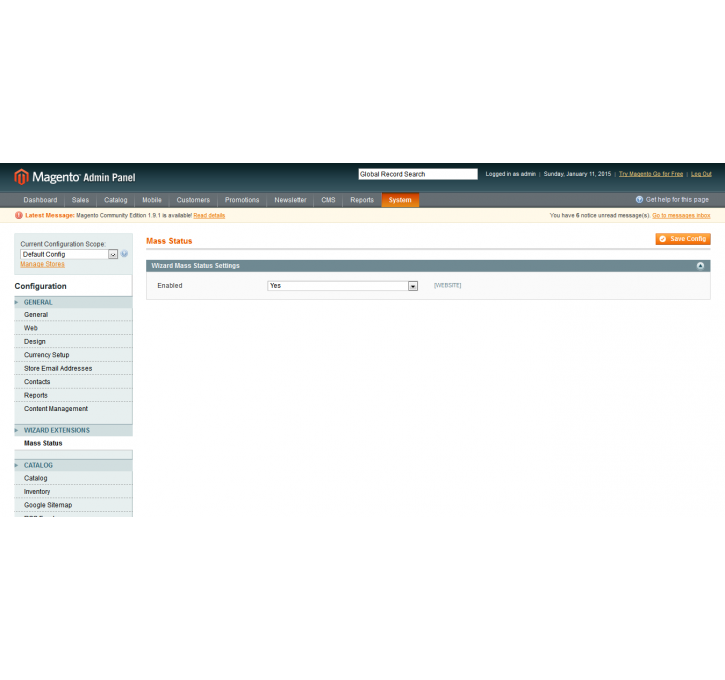This screenshot has height=680, width=725.
Task: Click the help question icon beside scope selector
Action: 124,254
